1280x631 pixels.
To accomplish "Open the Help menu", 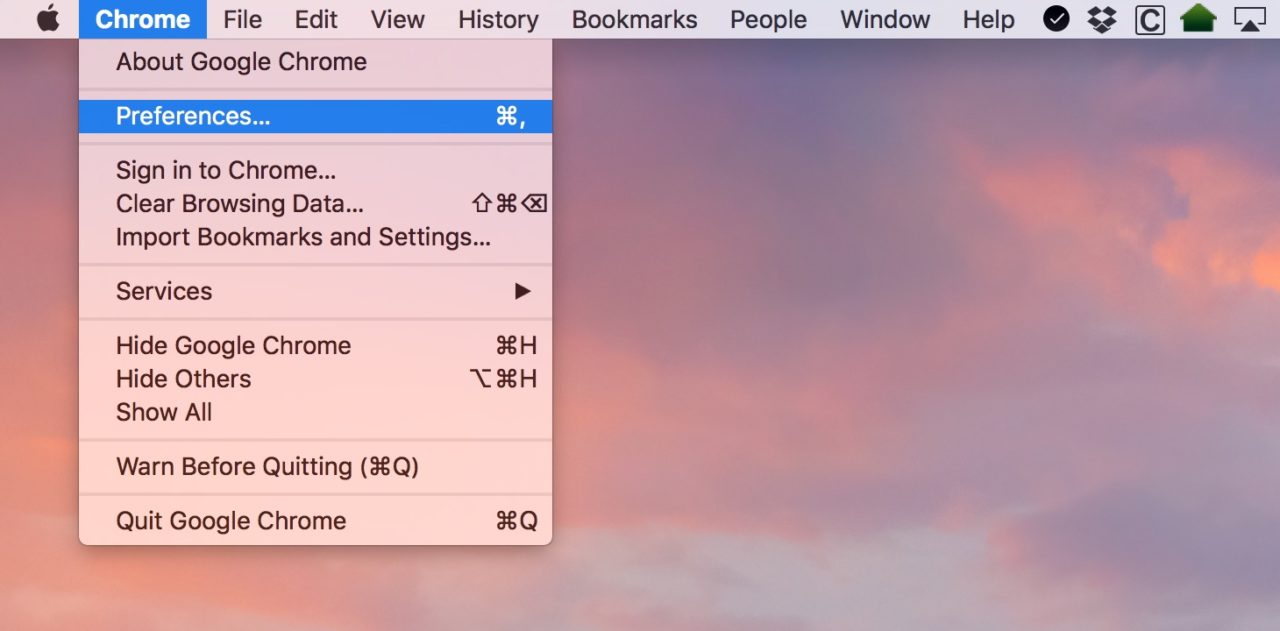I will tap(989, 19).
